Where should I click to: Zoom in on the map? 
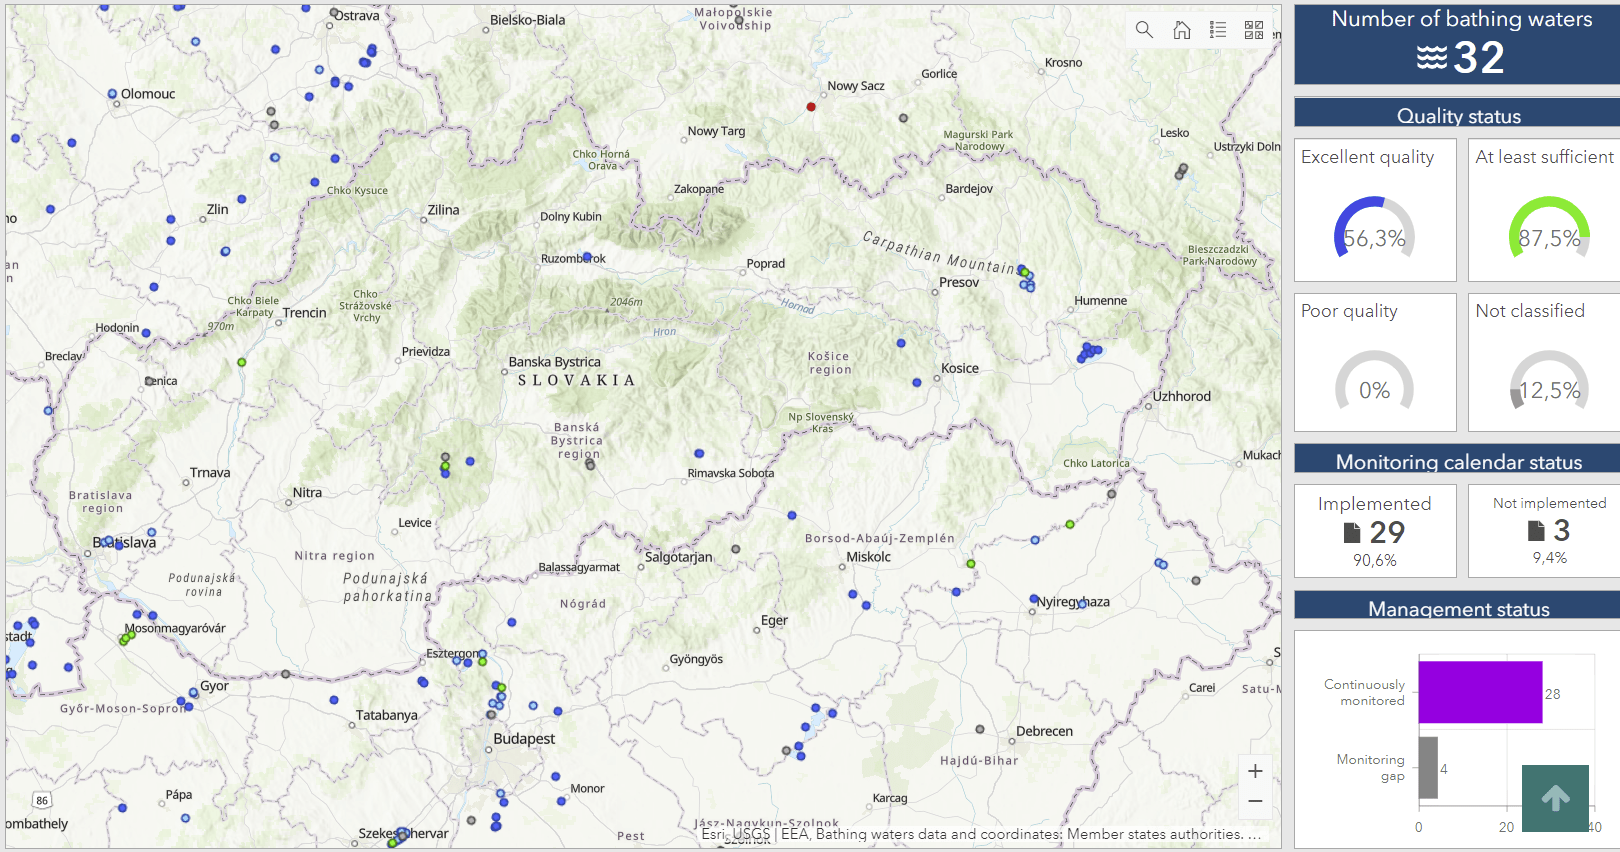pos(1255,771)
